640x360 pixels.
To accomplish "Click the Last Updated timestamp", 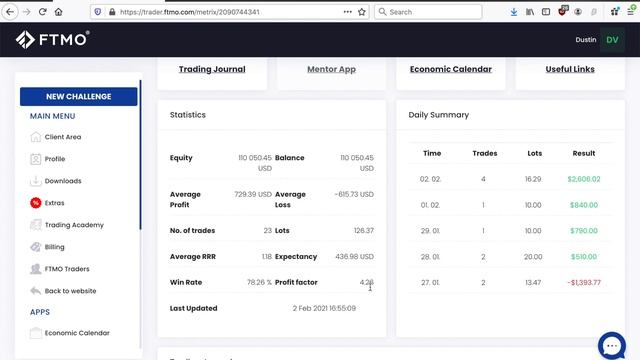I will pyautogui.click(x=324, y=308).
